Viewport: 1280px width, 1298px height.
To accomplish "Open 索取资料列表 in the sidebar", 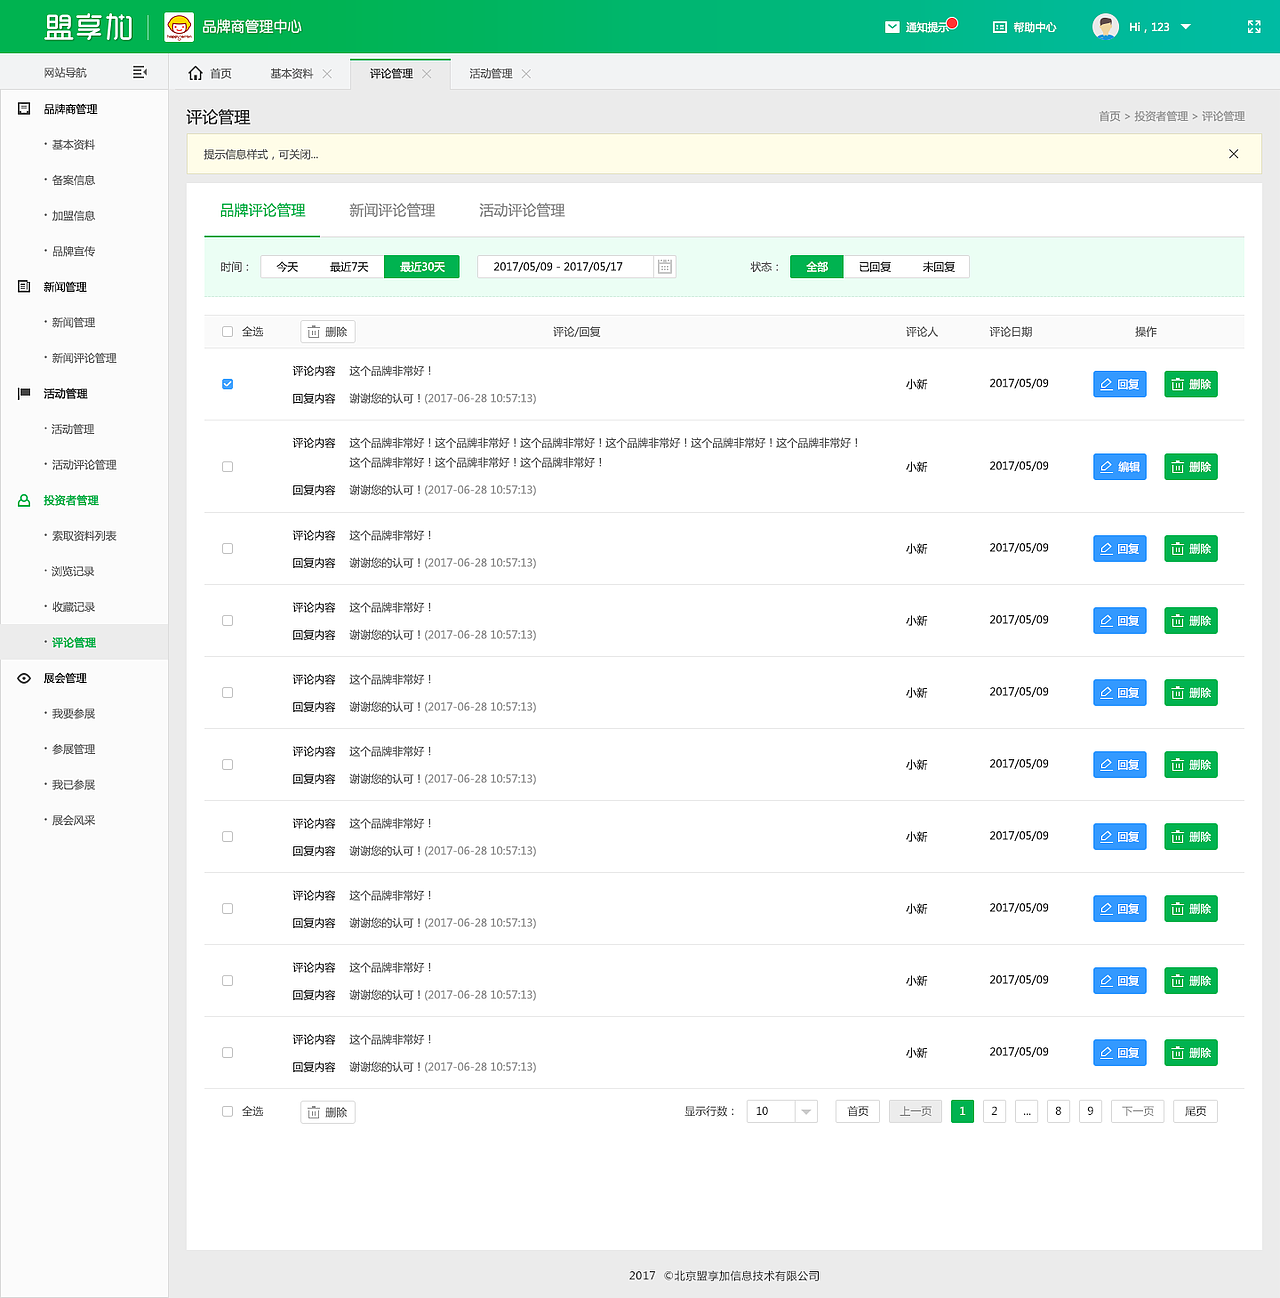I will pos(84,536).
